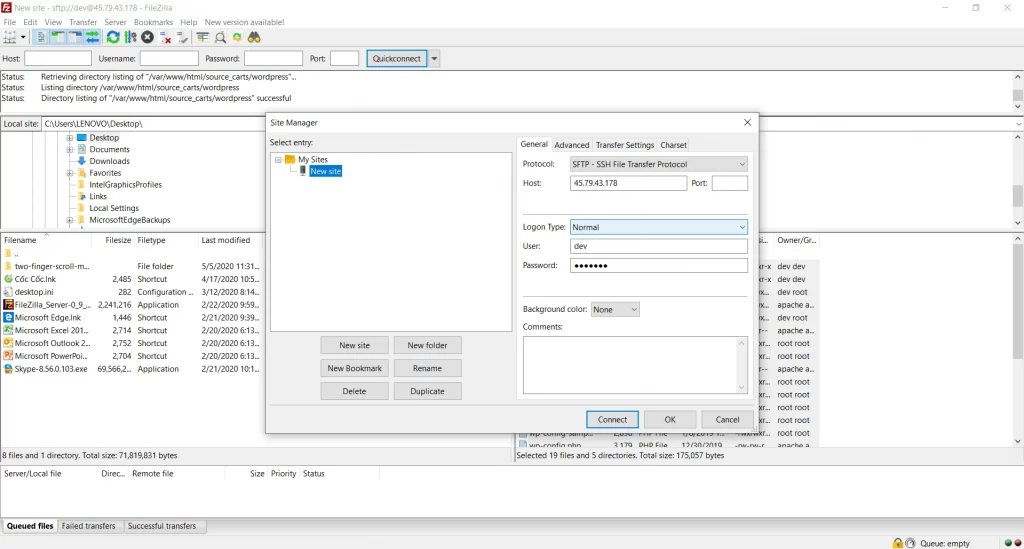Screen dimensions: 1024x549
Task: Click the Cancel button in Site Manager
Action: coord(727,420)
